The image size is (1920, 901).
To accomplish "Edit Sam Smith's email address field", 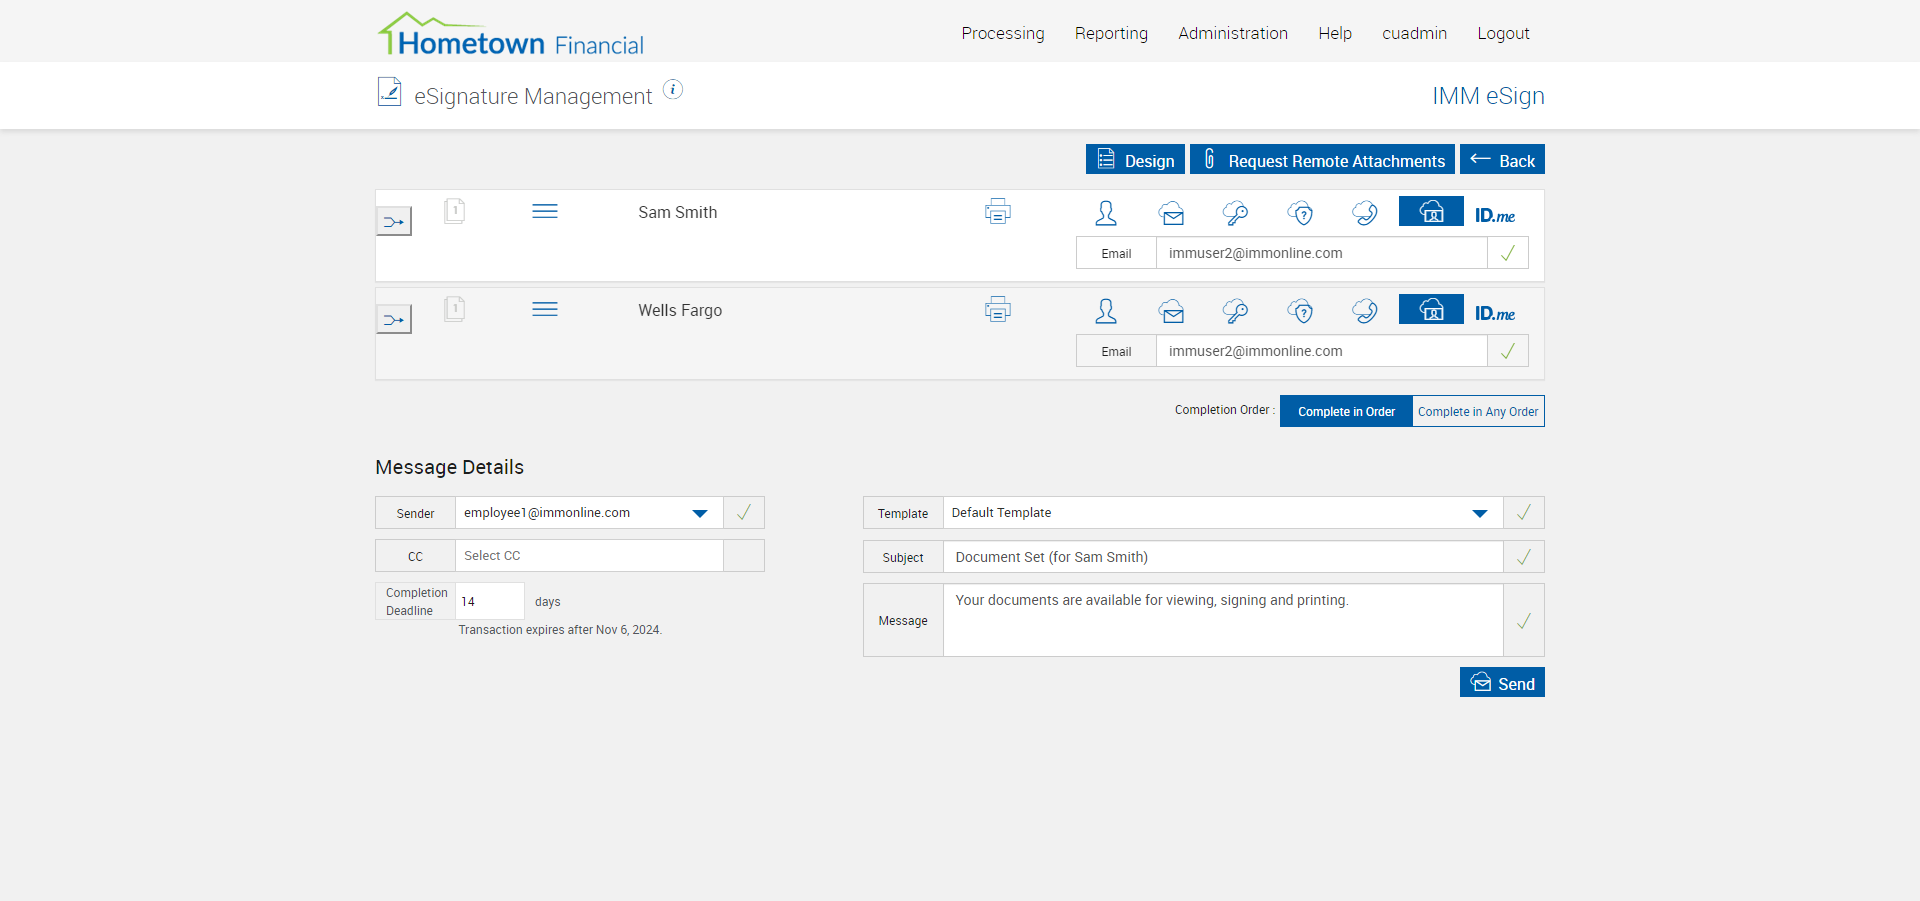I will 1321,253.
